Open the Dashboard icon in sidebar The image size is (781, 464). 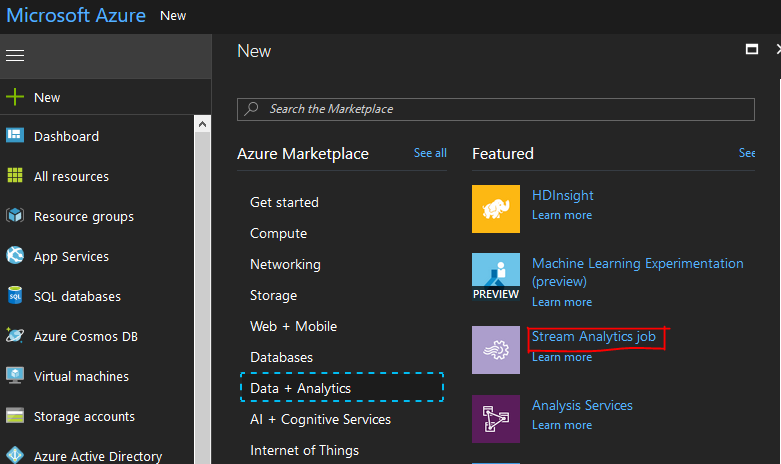pos(15,135)
